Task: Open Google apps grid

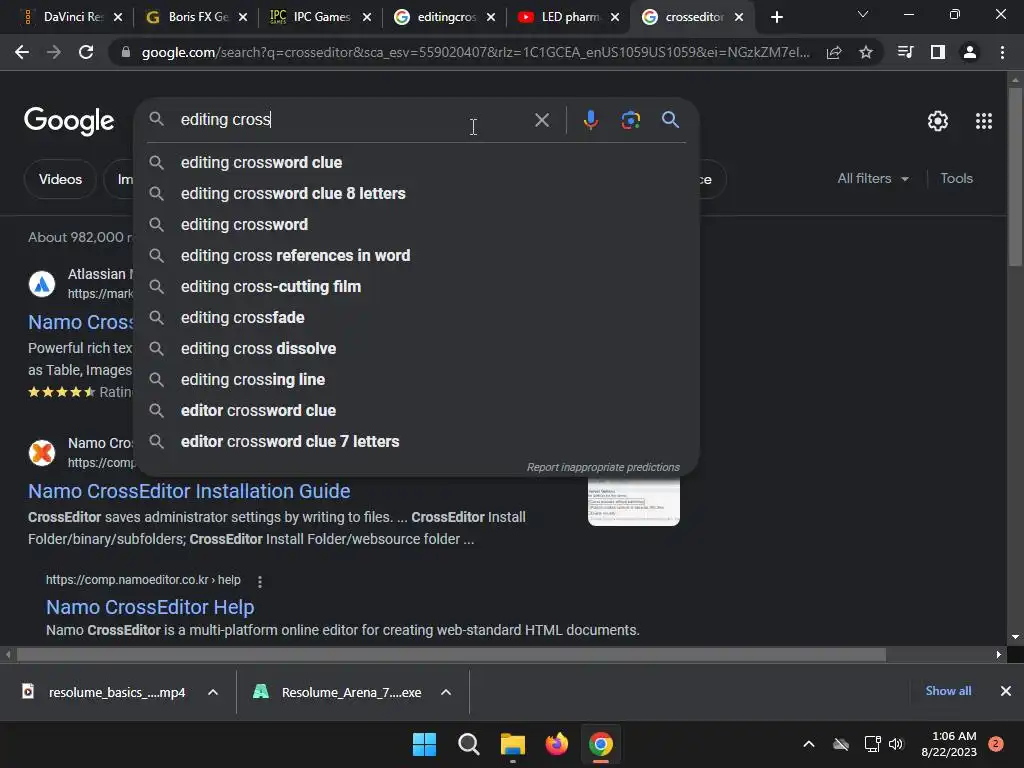Action: 984,121
